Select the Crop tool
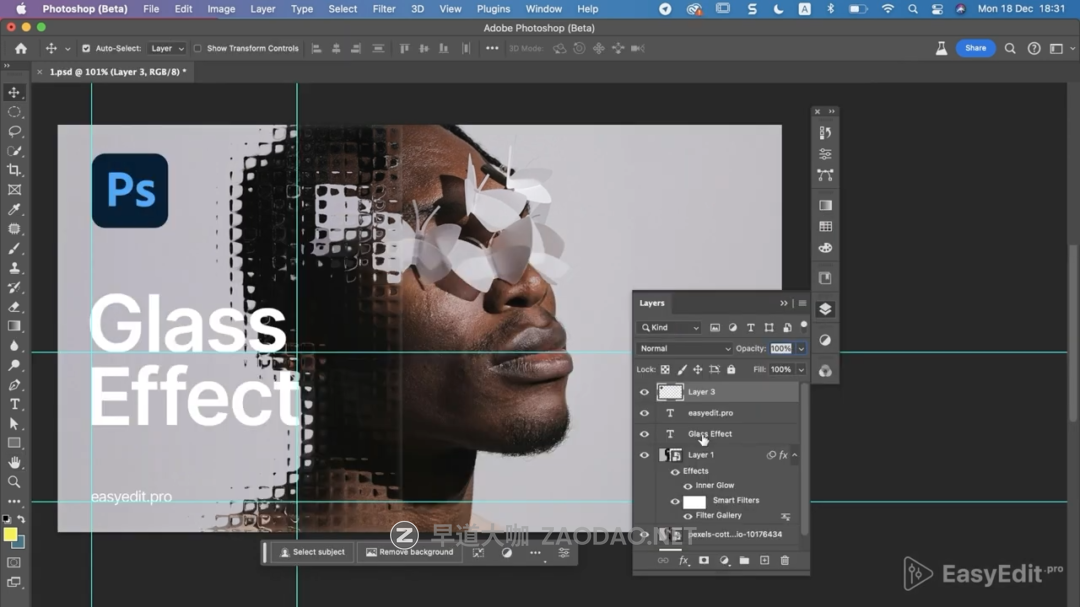 14,170
